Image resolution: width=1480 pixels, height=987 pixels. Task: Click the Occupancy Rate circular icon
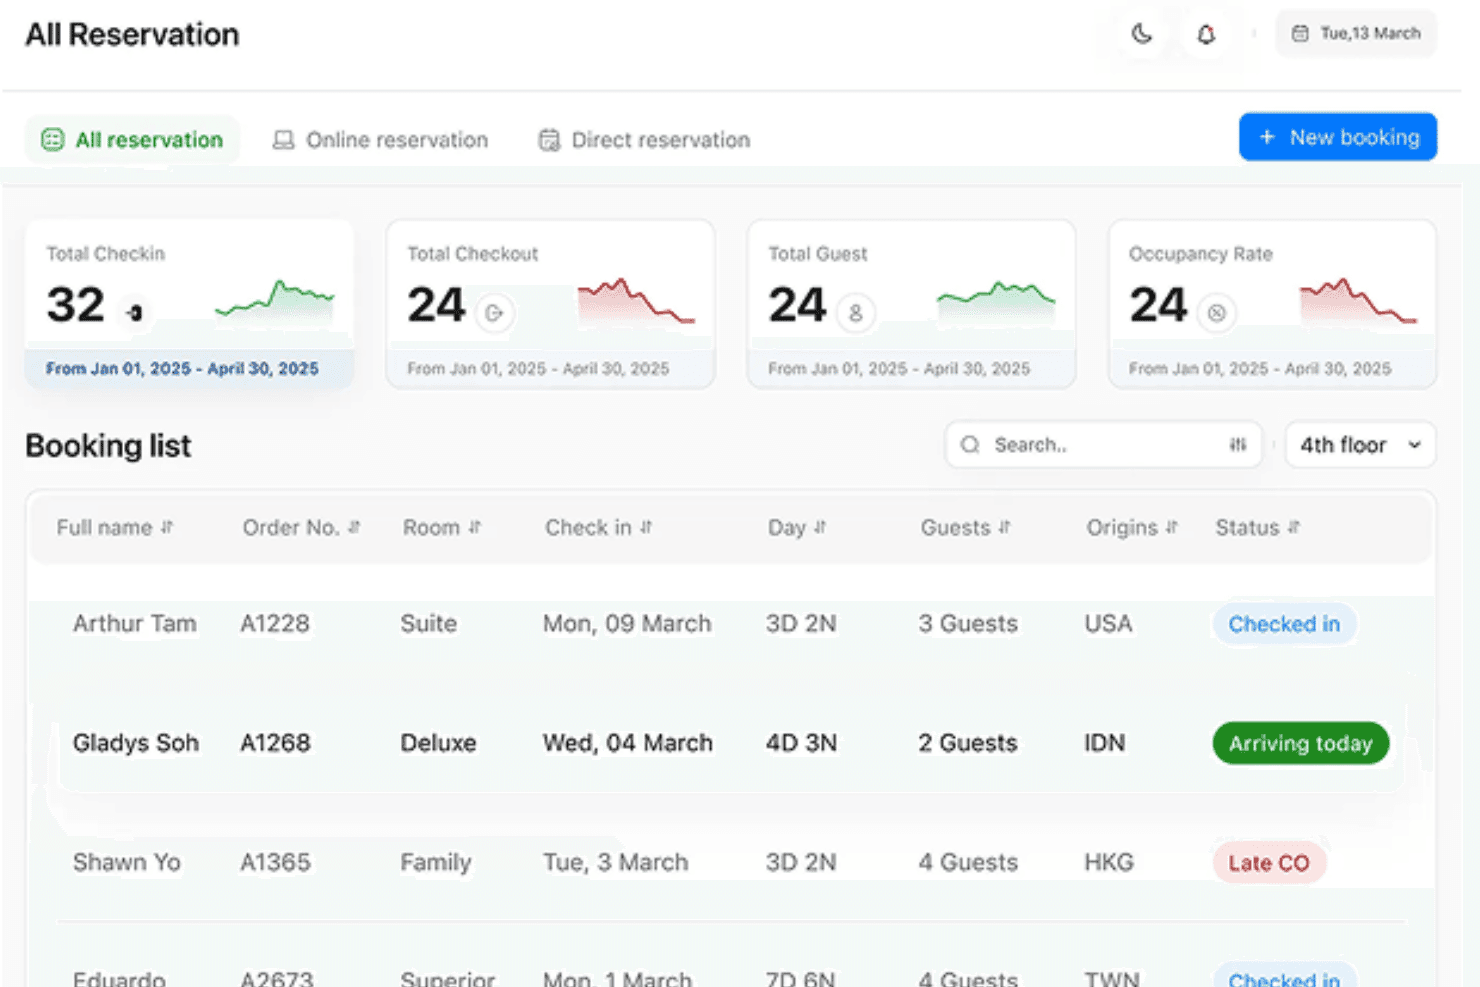(x=1216, y=313)
